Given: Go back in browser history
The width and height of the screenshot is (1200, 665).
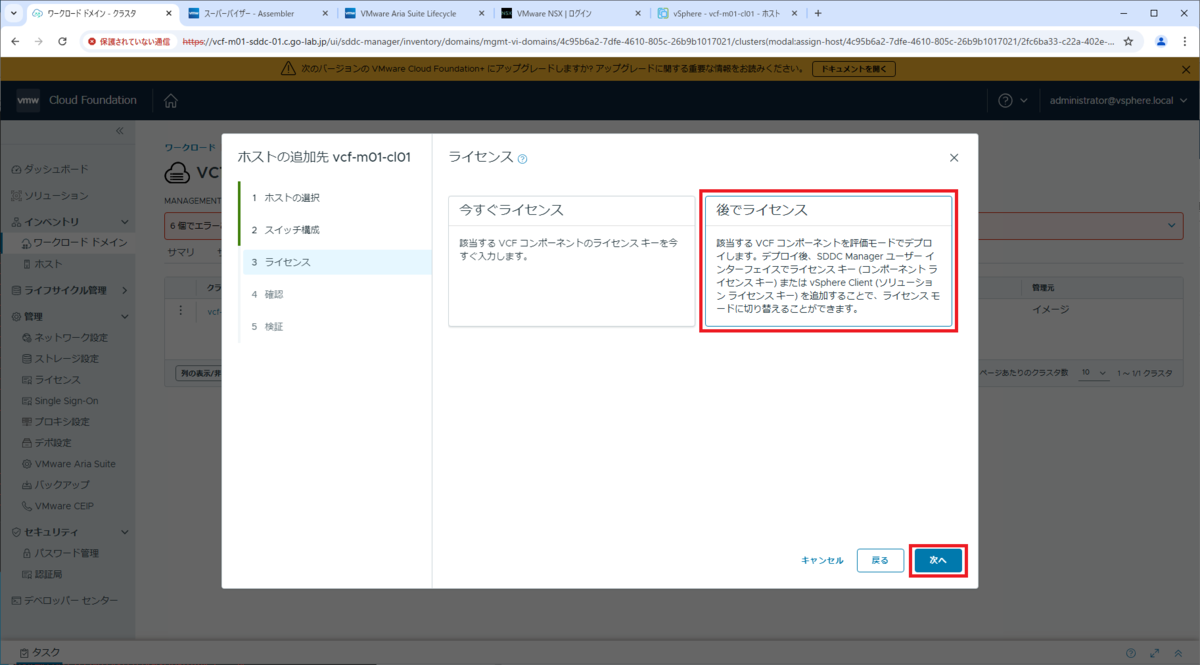Looking at the screenshot, I should click(14, 42).
